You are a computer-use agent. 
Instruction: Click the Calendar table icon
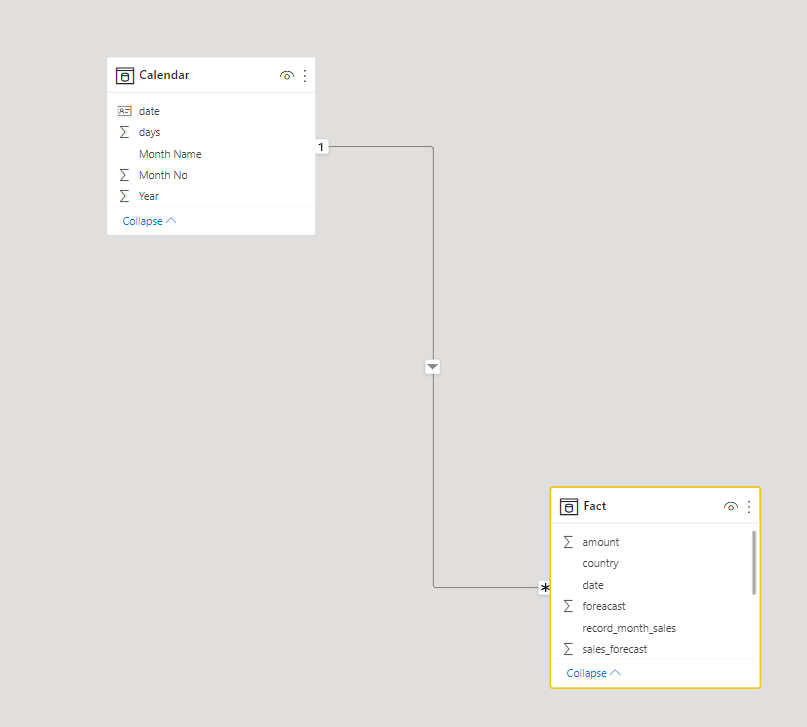point(125,76)
